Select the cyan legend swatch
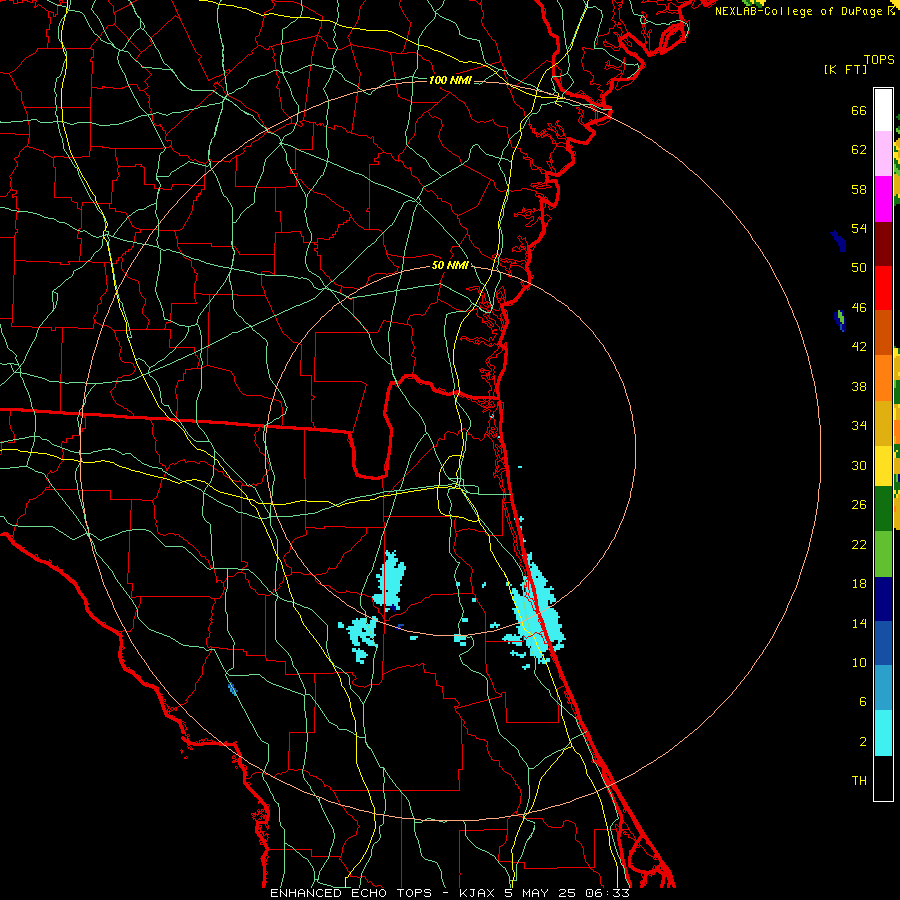The image size is (900, 900). point(883,733)
